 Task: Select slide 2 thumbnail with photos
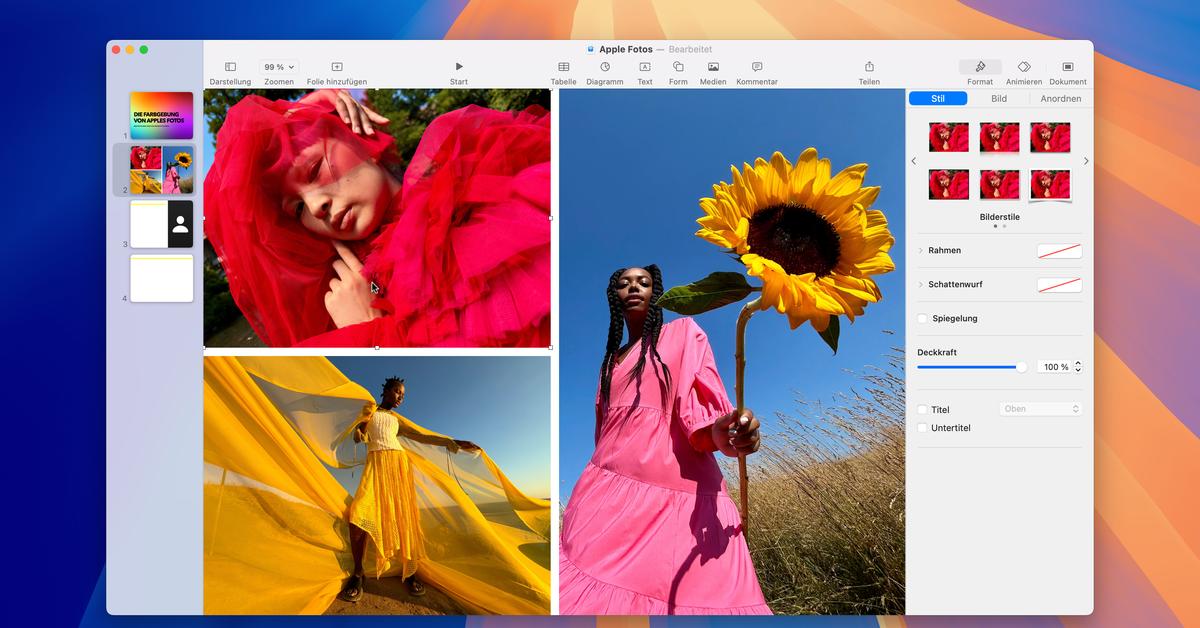tap(161, 170)
